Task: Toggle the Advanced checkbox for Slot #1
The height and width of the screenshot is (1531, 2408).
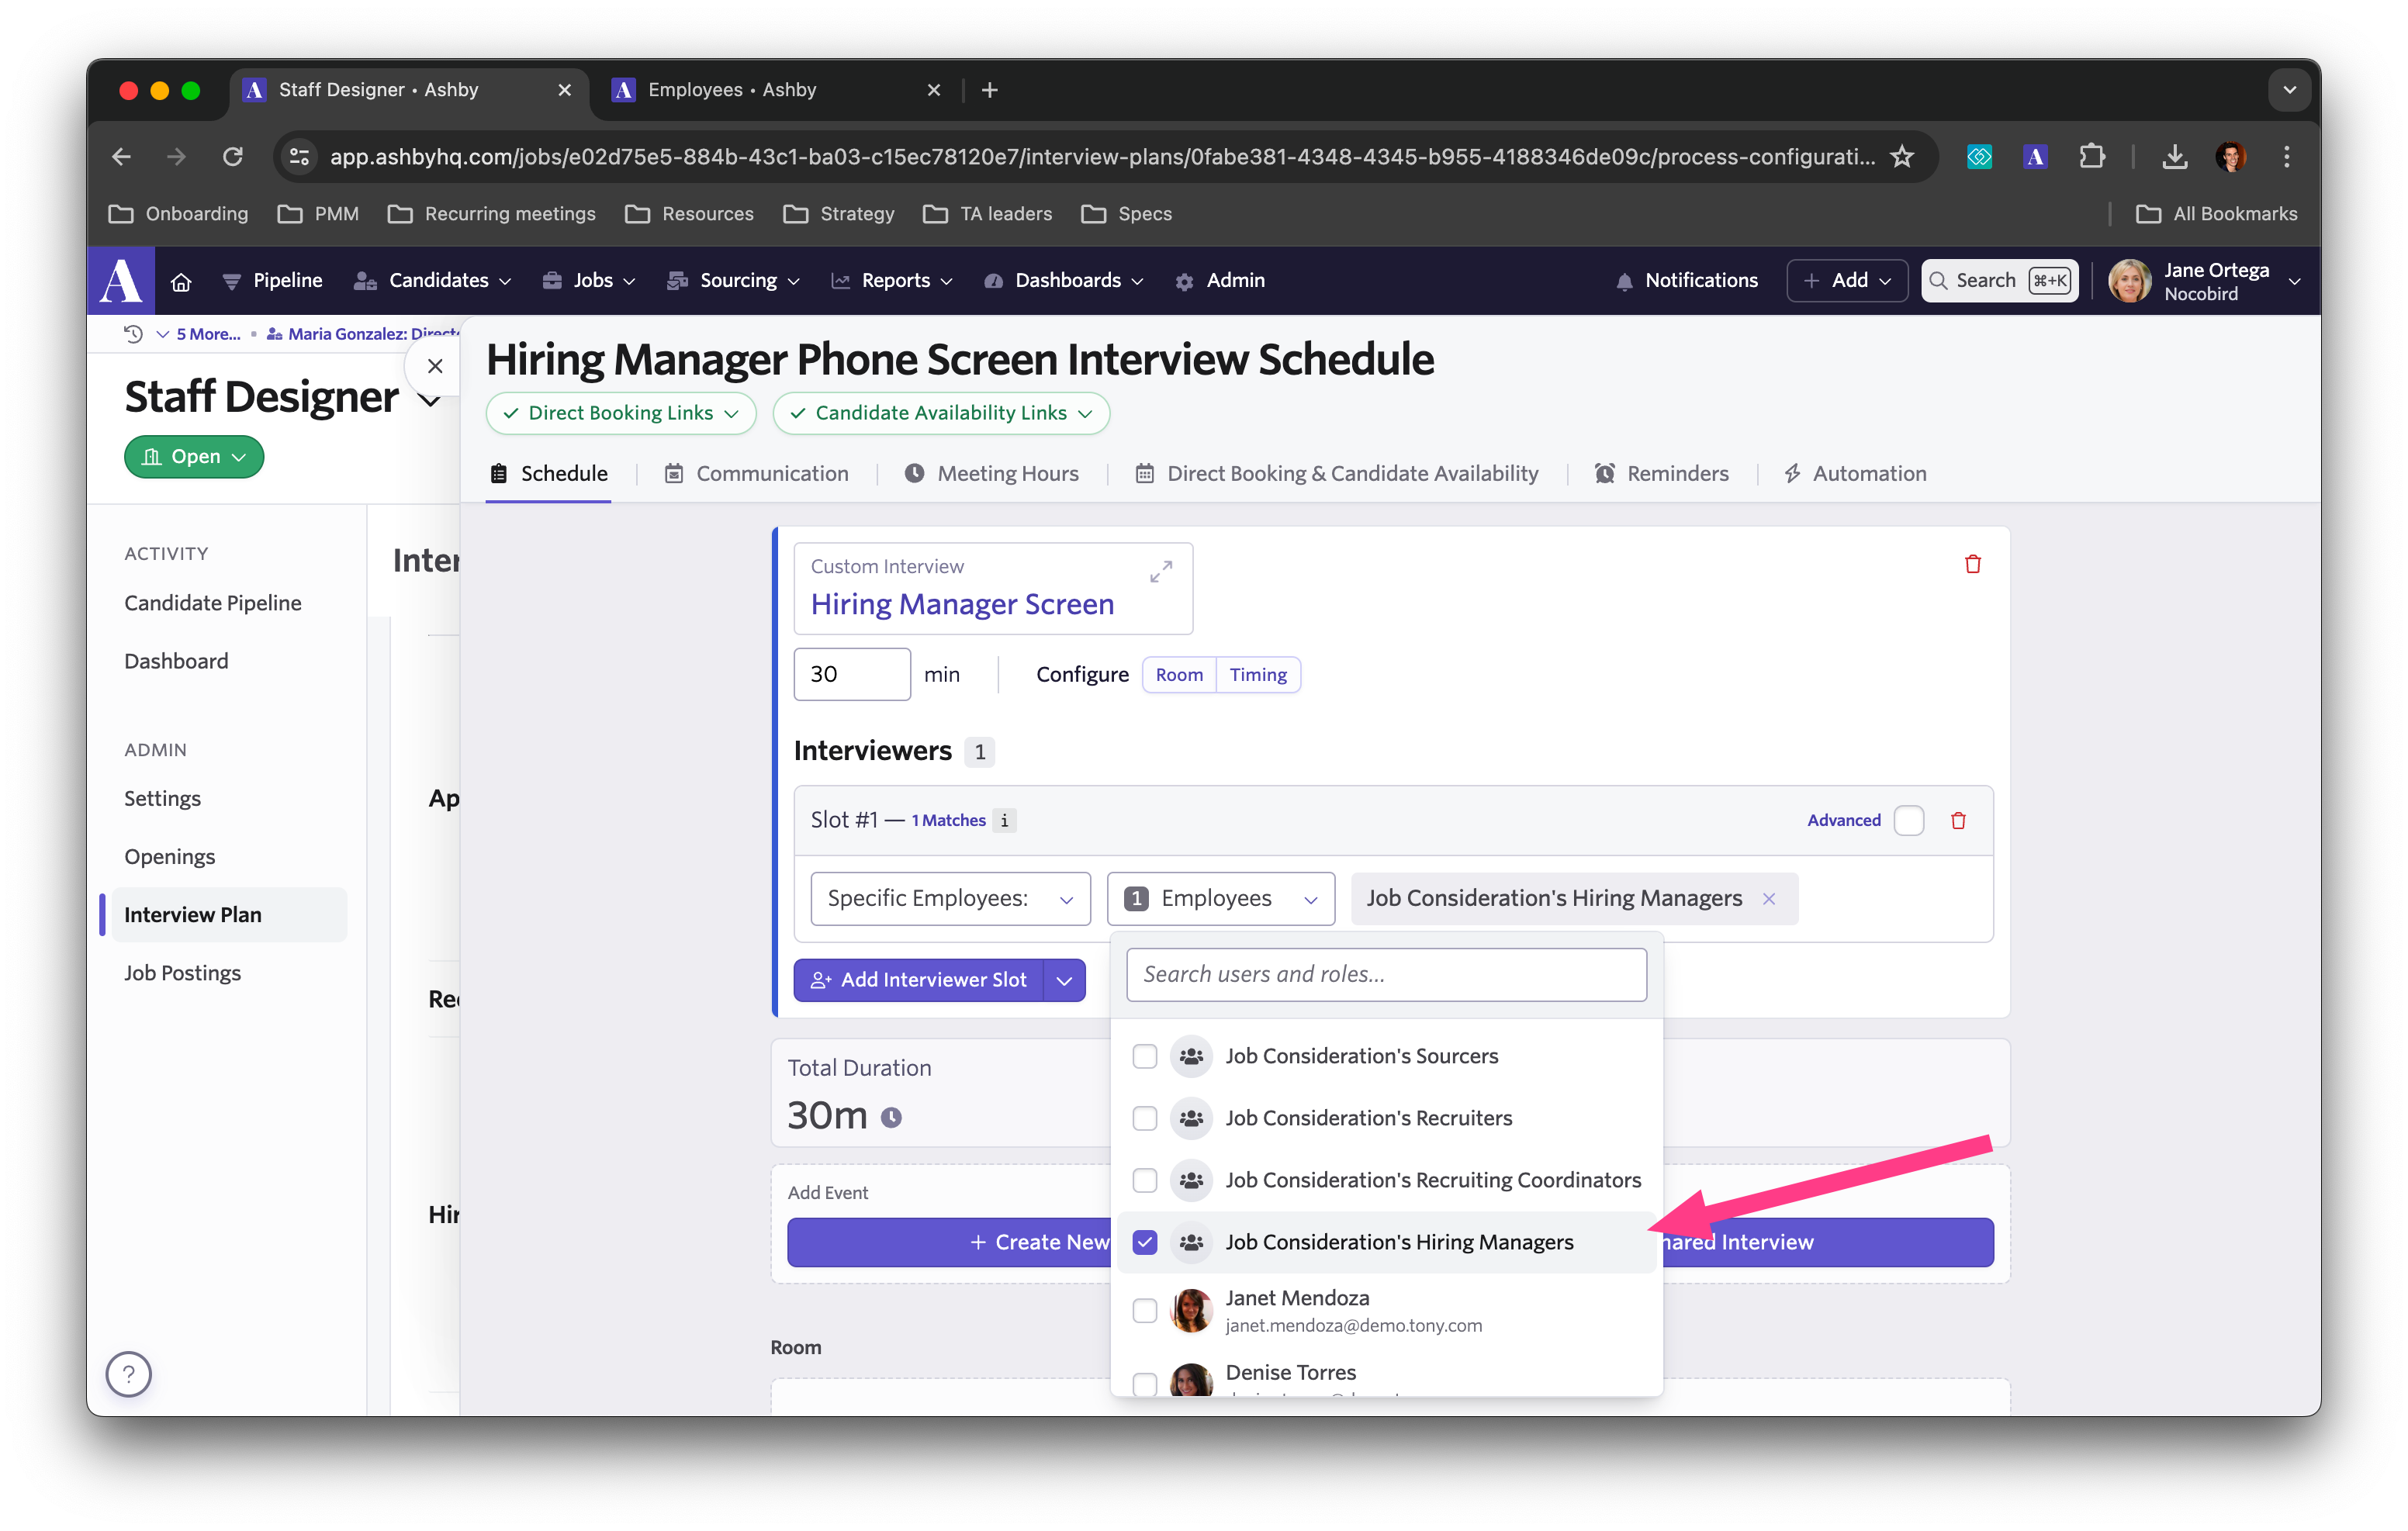Action: click(x=1908, y=820)
